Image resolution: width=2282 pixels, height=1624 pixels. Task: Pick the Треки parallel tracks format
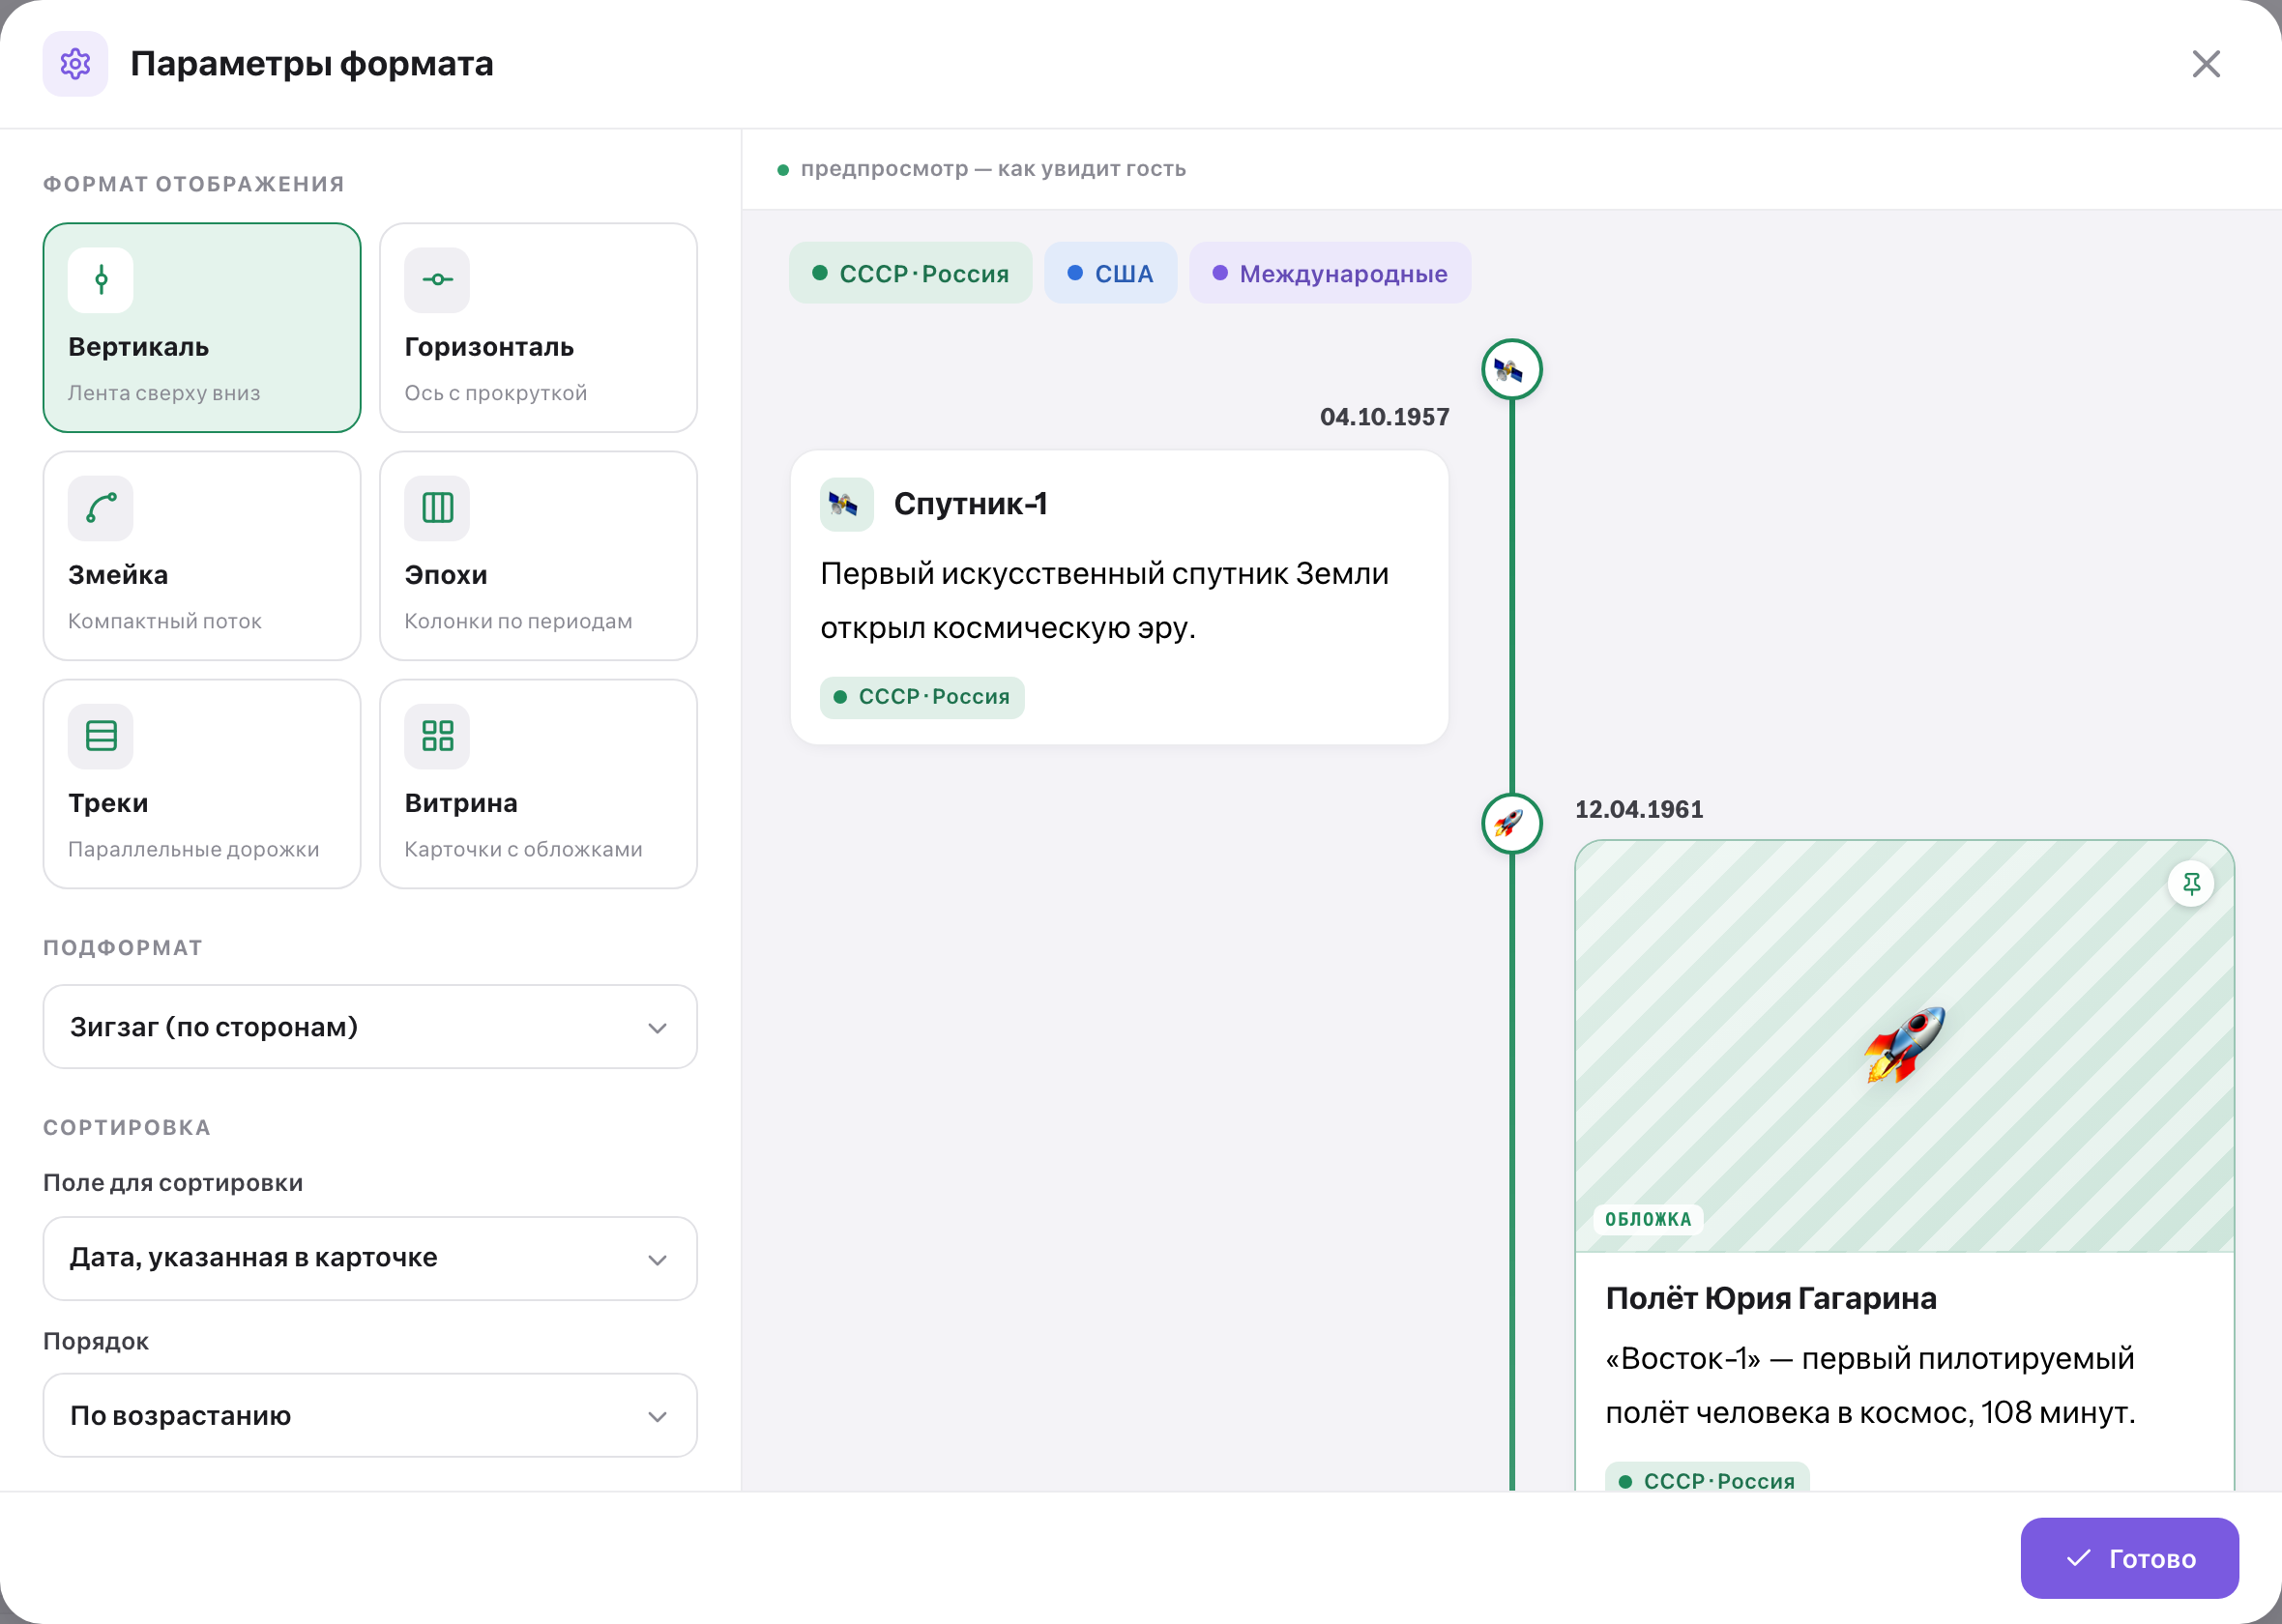(x=202, y=784)
